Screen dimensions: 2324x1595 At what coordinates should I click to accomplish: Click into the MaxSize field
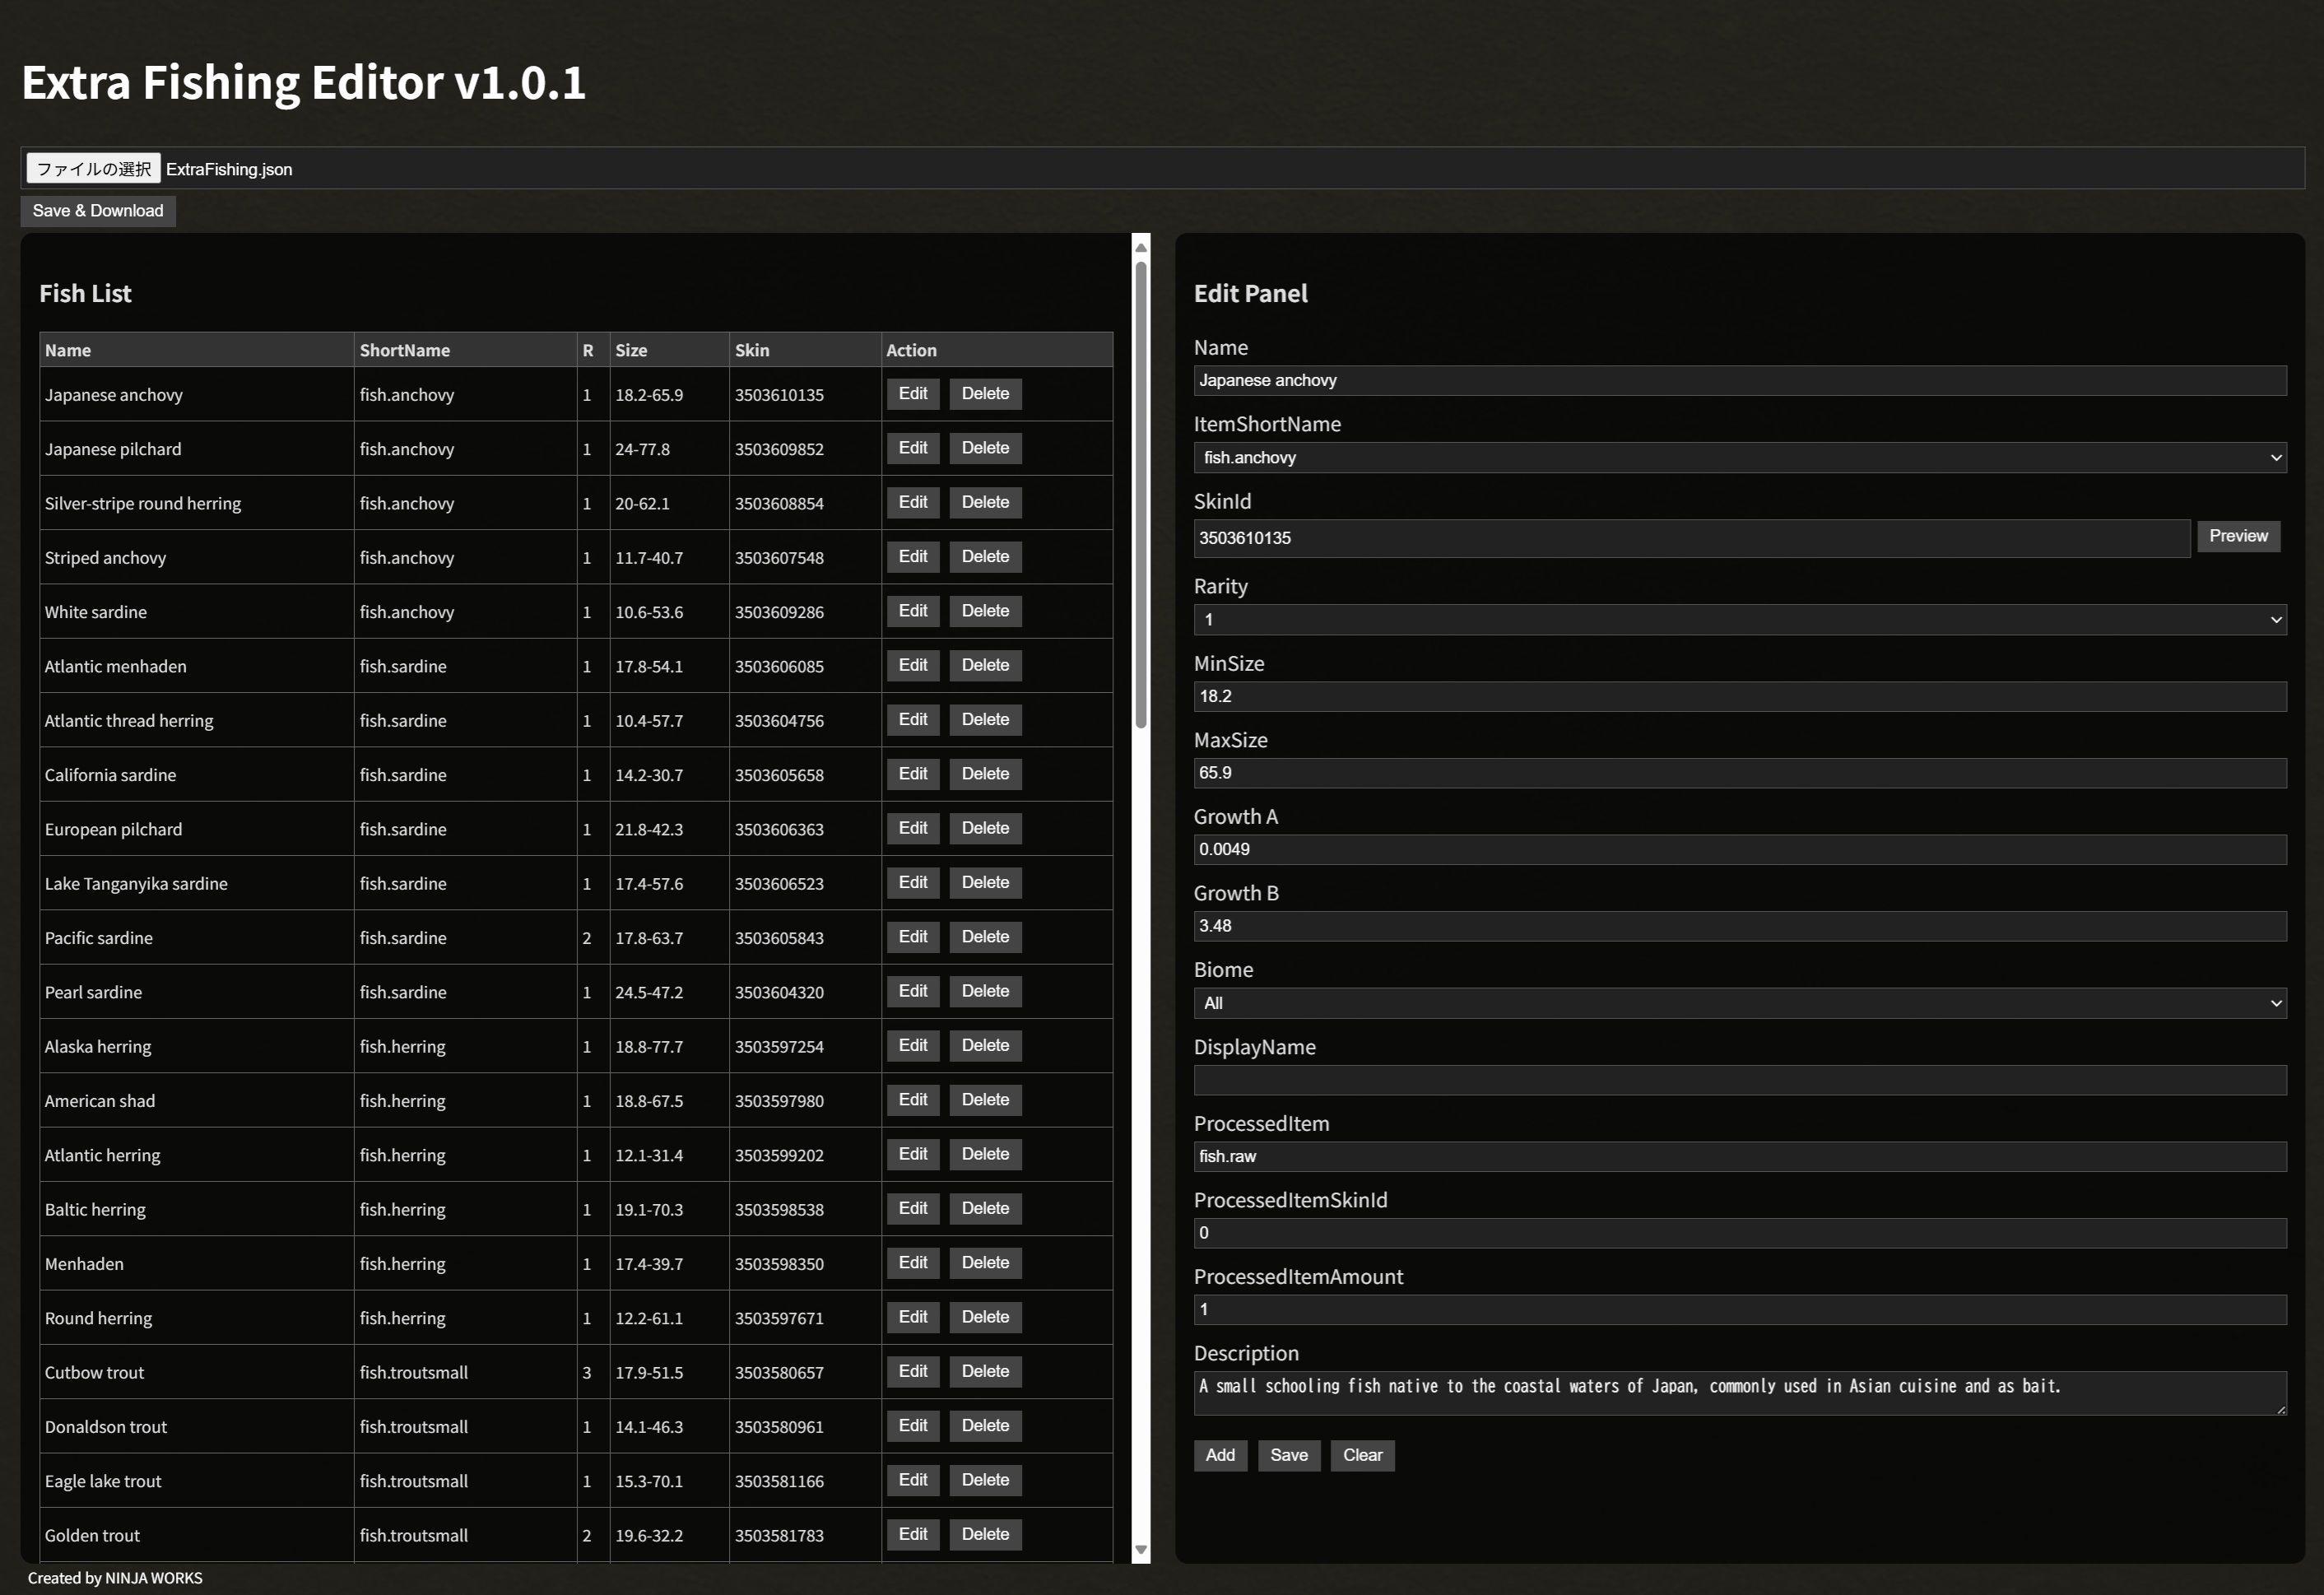[1739, 773]
